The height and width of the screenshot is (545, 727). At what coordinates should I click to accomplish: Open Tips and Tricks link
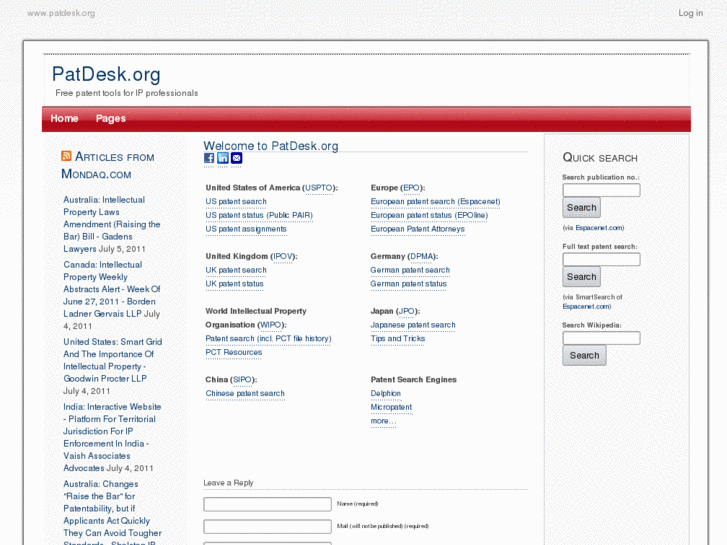coord(398,339)
